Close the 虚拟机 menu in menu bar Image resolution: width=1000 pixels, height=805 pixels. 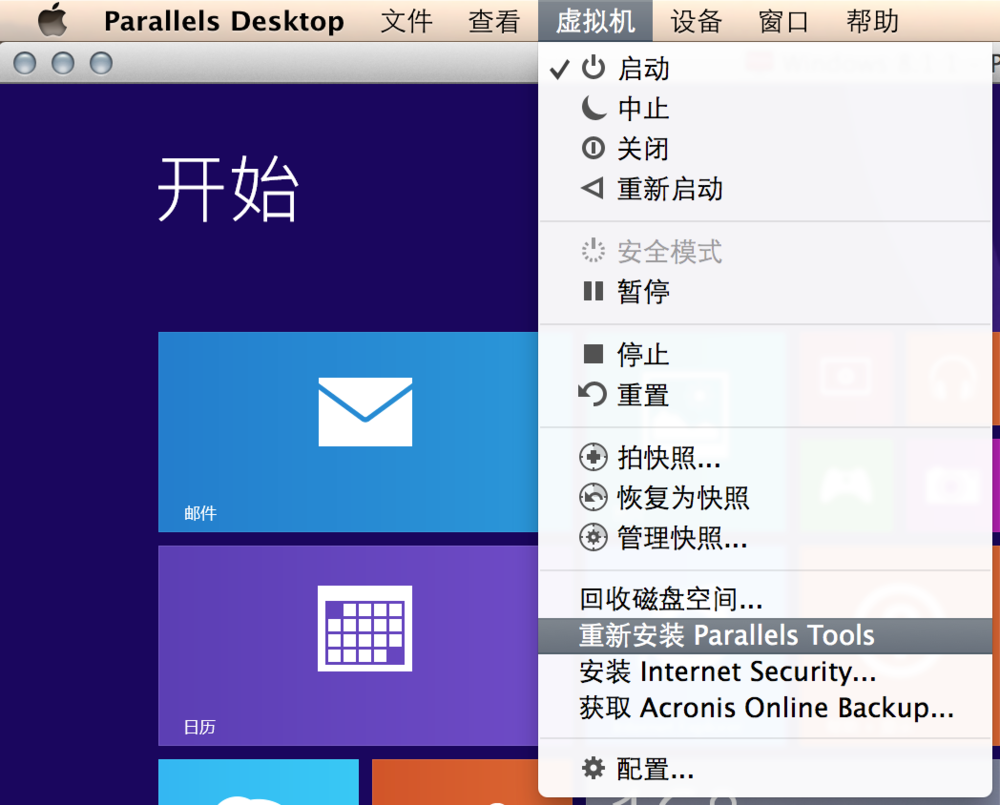pyautogui.click(x=595, y=20)
